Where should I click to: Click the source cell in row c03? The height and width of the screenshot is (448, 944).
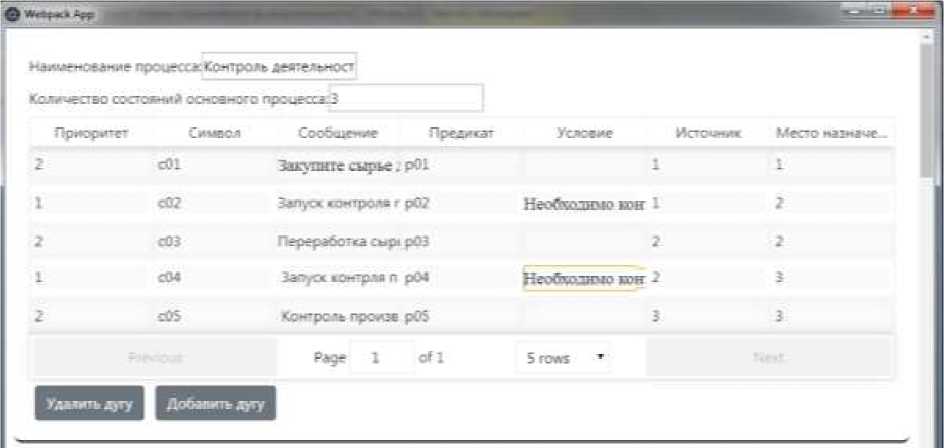[x=708, y=241]
